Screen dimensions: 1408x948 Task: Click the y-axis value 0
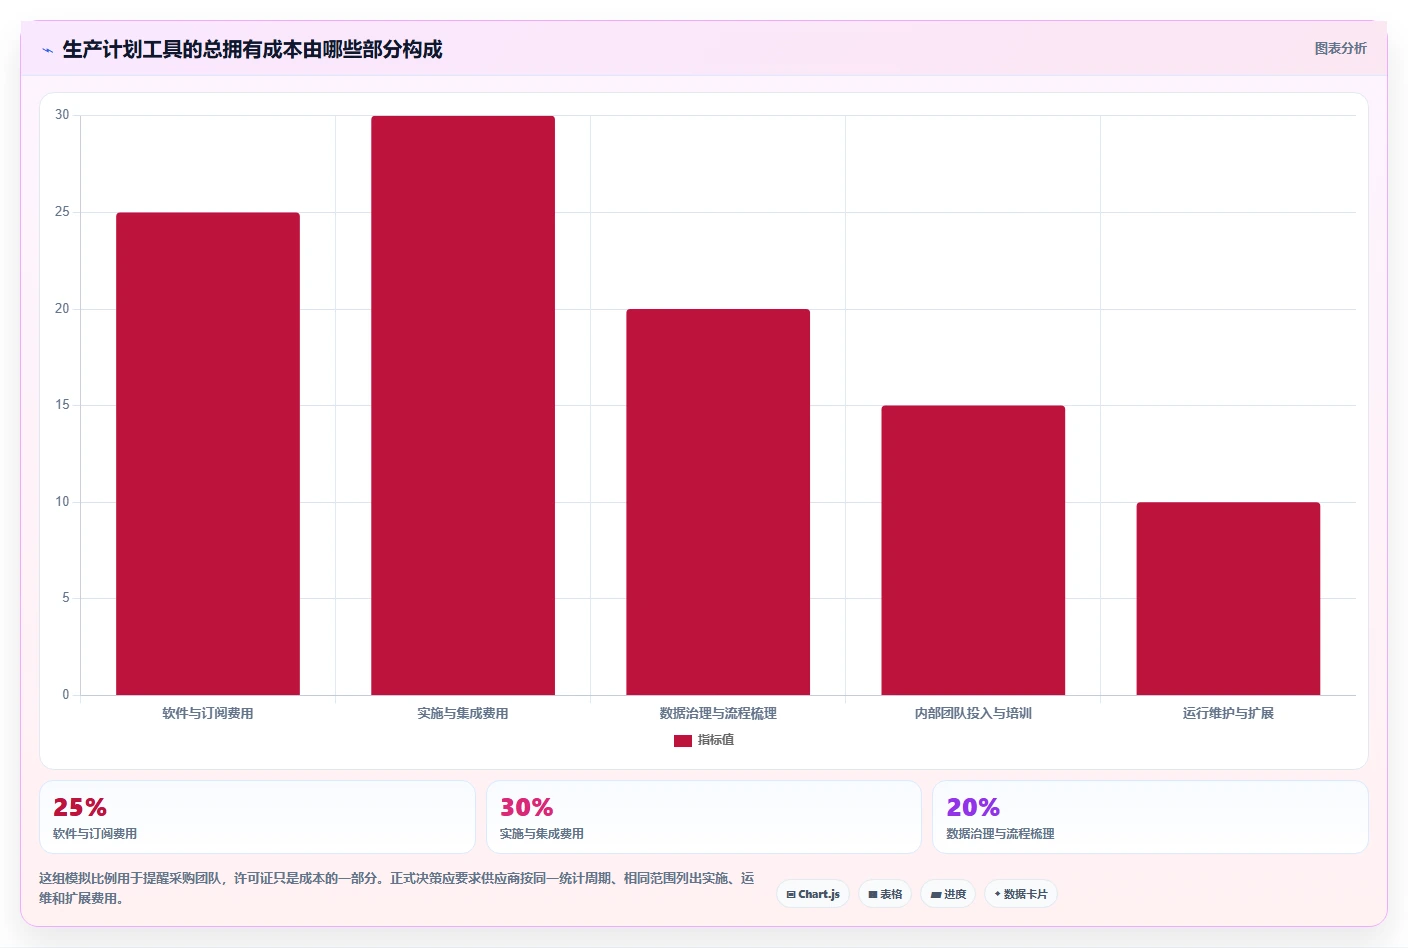click(66, 695)
